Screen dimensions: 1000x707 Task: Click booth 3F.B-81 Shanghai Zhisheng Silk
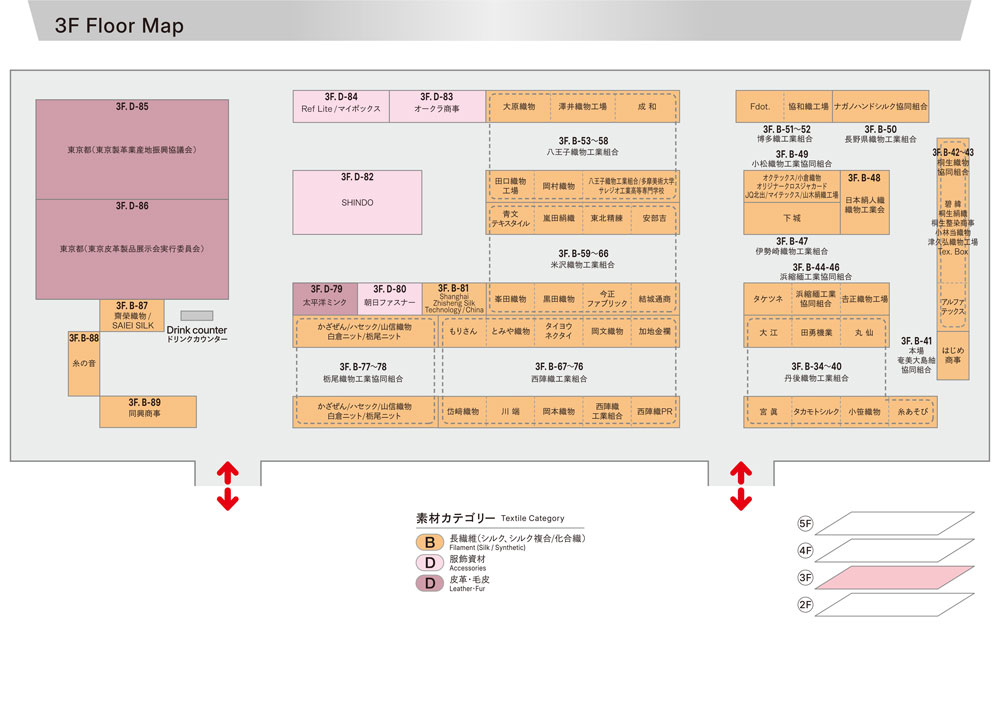[454, 299]
